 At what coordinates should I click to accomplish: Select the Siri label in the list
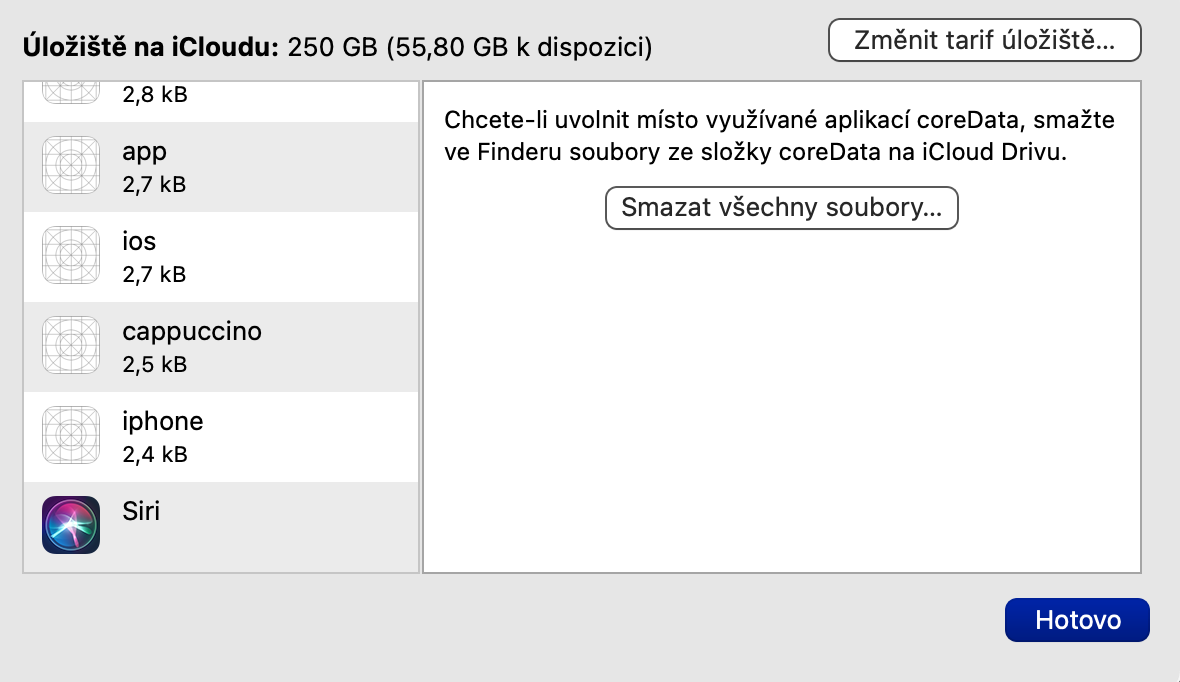[141, 511]
